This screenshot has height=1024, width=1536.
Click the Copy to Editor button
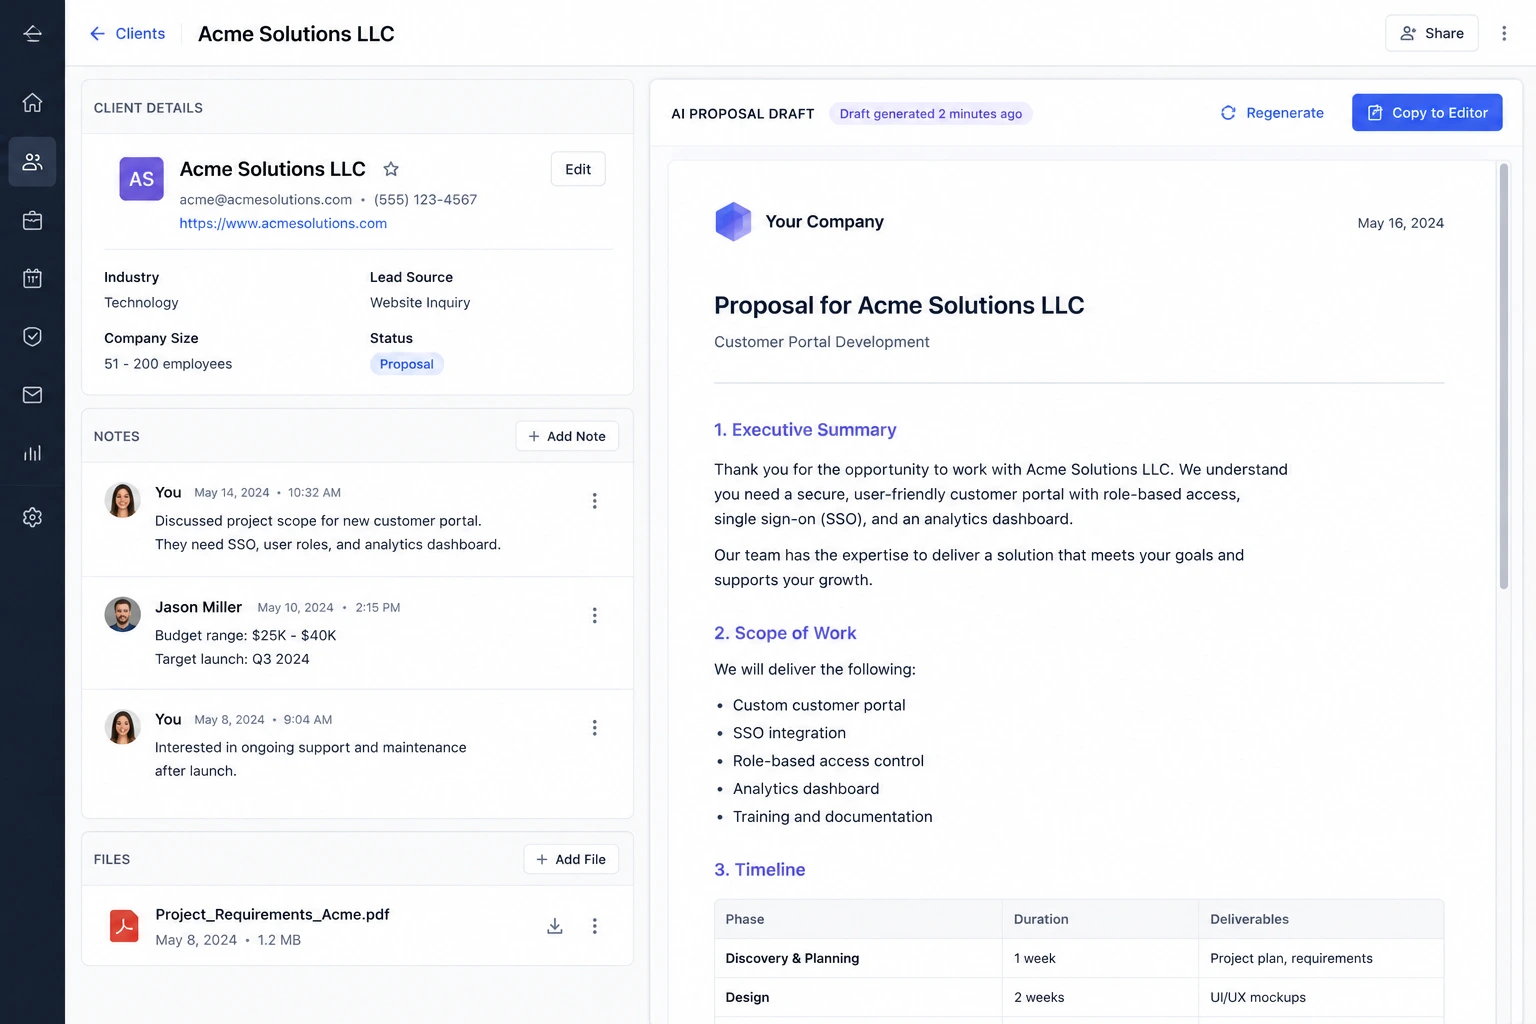1427,113
